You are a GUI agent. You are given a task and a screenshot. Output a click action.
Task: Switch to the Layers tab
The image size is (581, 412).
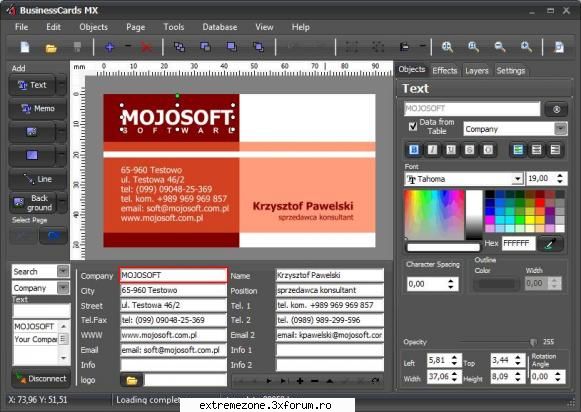tap(477, 70)
